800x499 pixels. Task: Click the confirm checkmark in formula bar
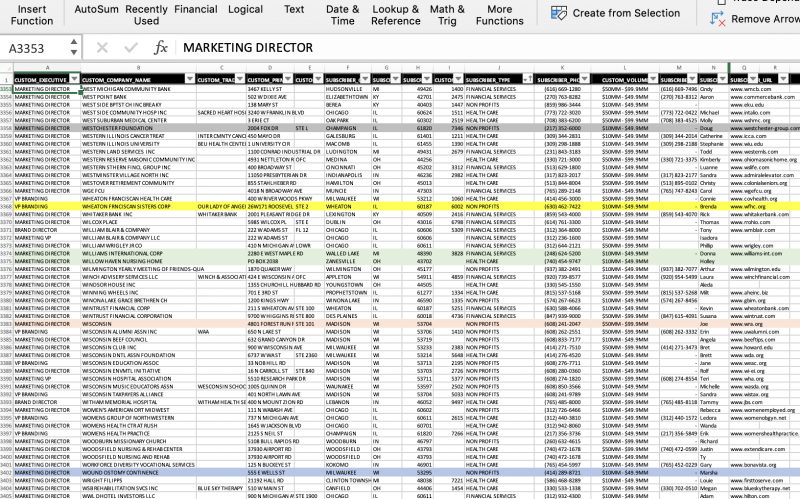coord(131,48)
